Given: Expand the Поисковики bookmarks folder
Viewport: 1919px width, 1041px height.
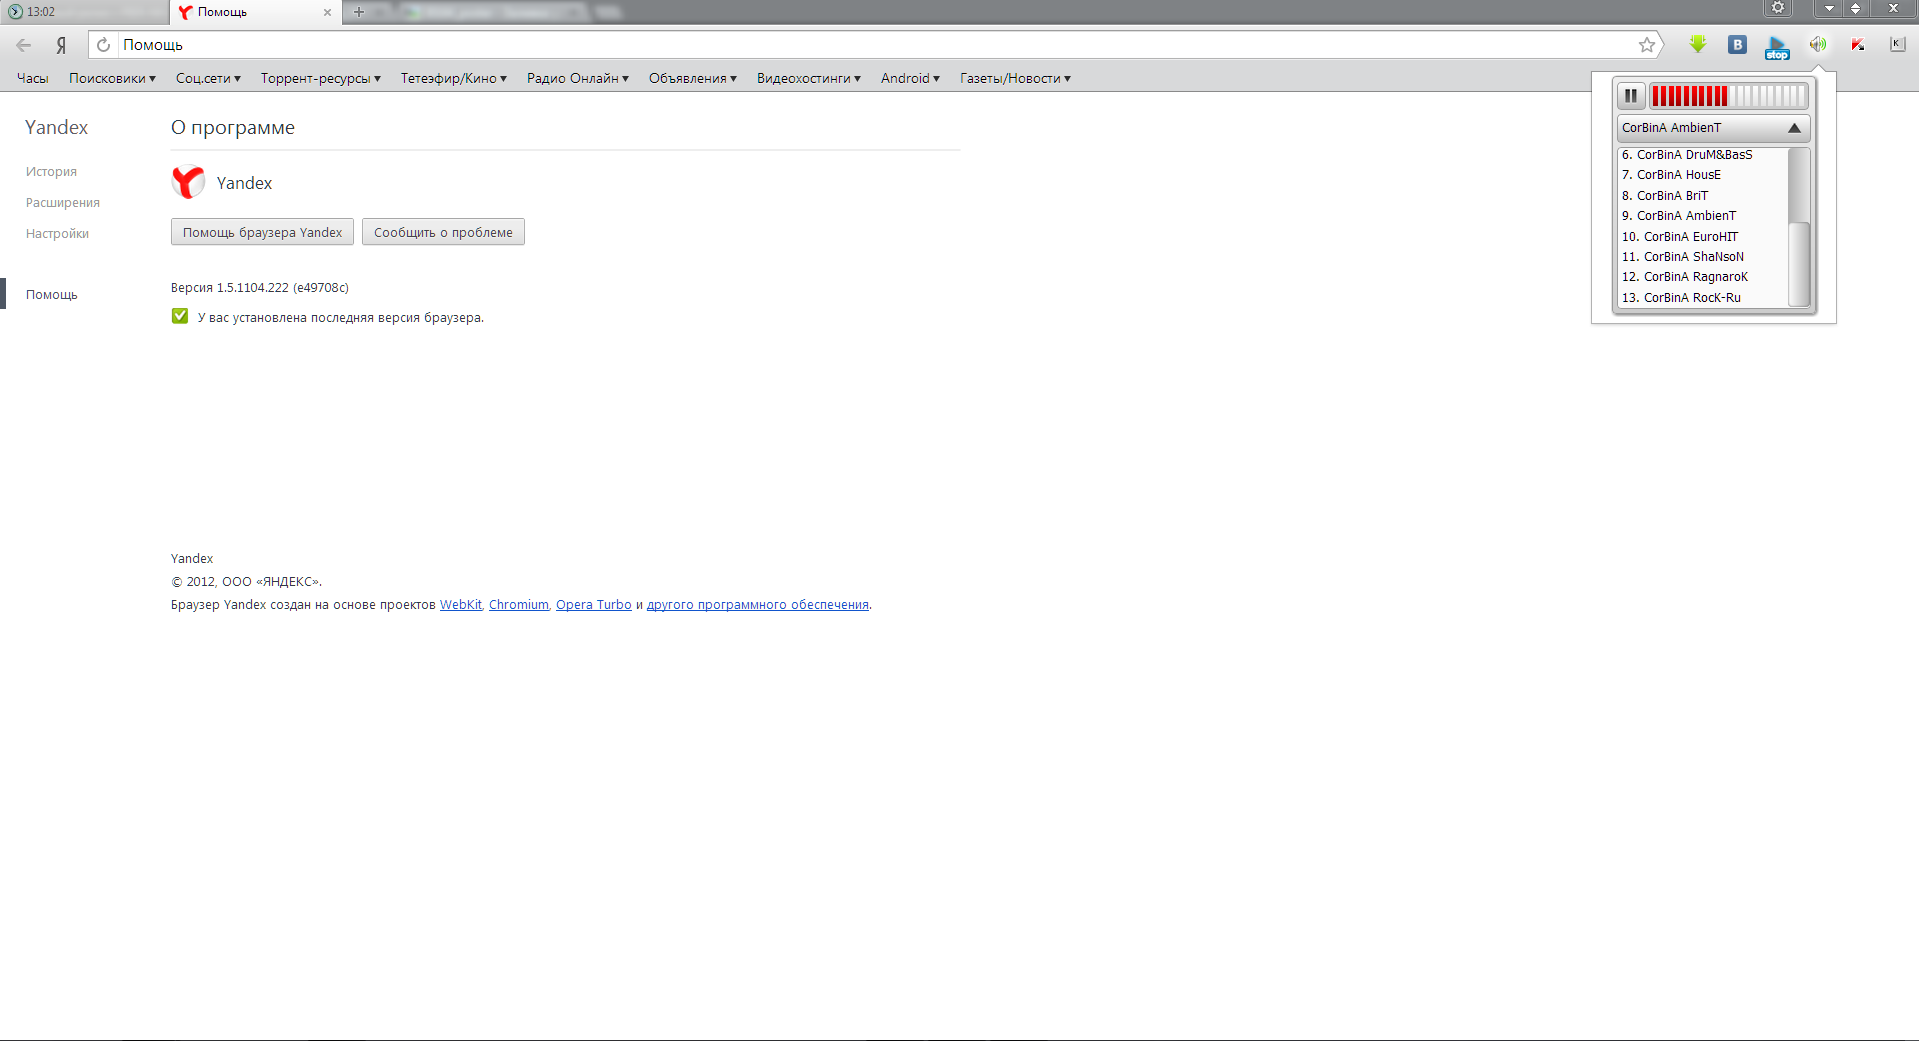Looking at the screenshot, I should click(x=112, y=78).
